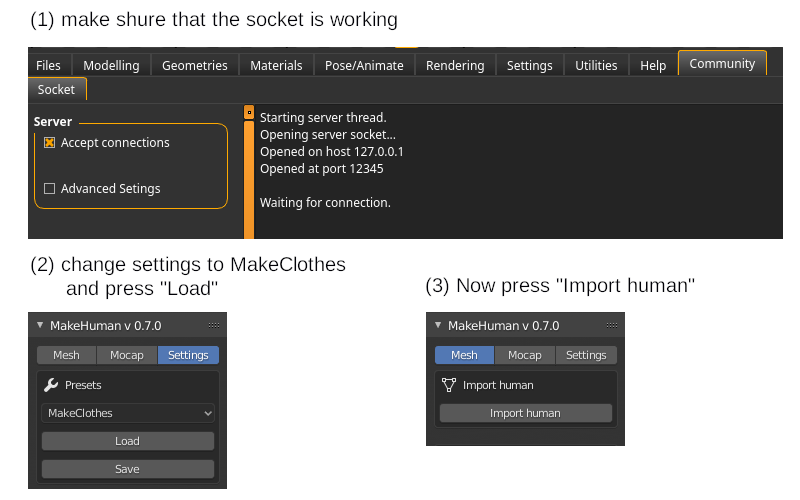Click grip dots icon in Presets panel header
This screenshot has width=800, height=500.
(214, 326)
